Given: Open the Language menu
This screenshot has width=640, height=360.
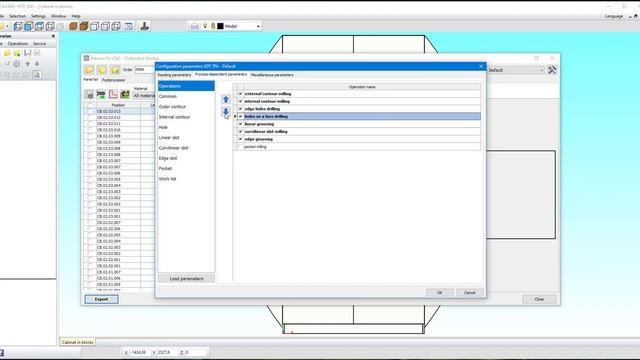Looking at the screenshot, I should coord(614,16).
